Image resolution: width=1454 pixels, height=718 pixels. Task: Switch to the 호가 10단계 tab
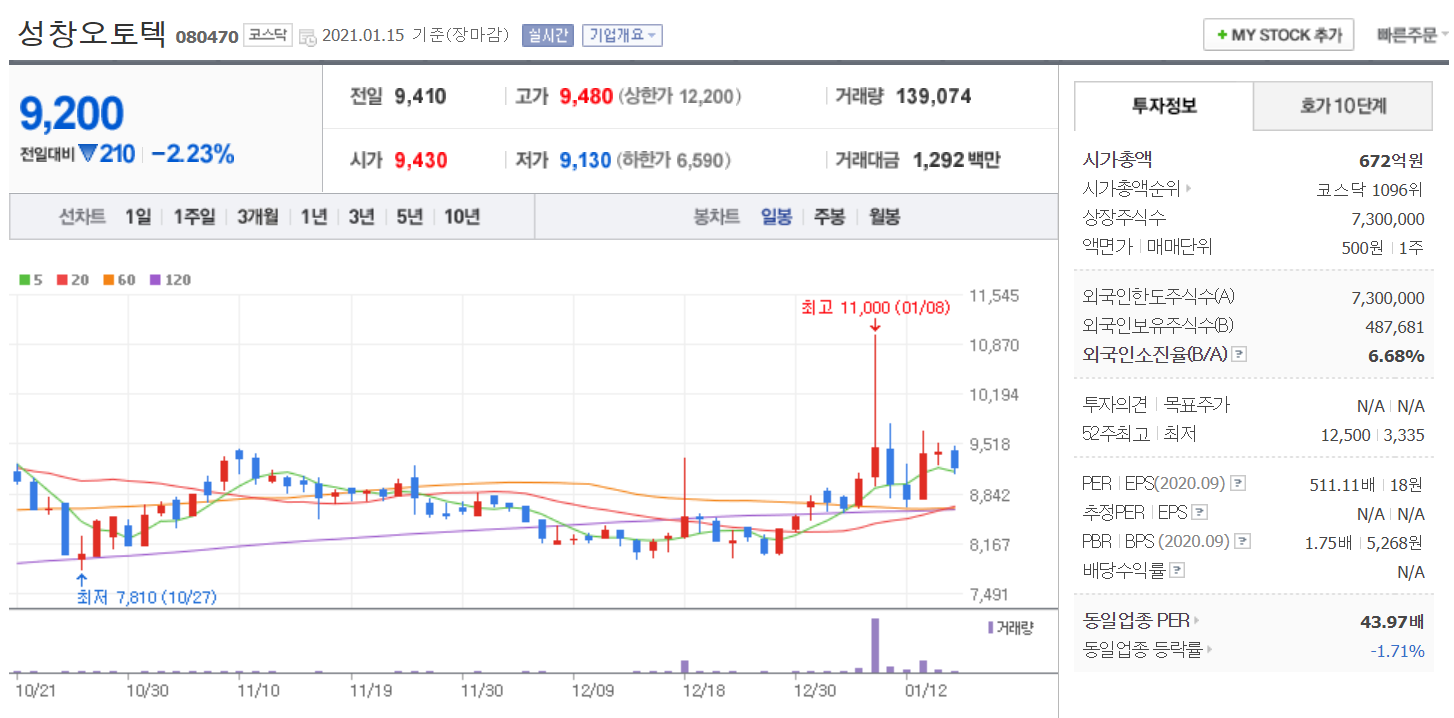(1342, 106)
